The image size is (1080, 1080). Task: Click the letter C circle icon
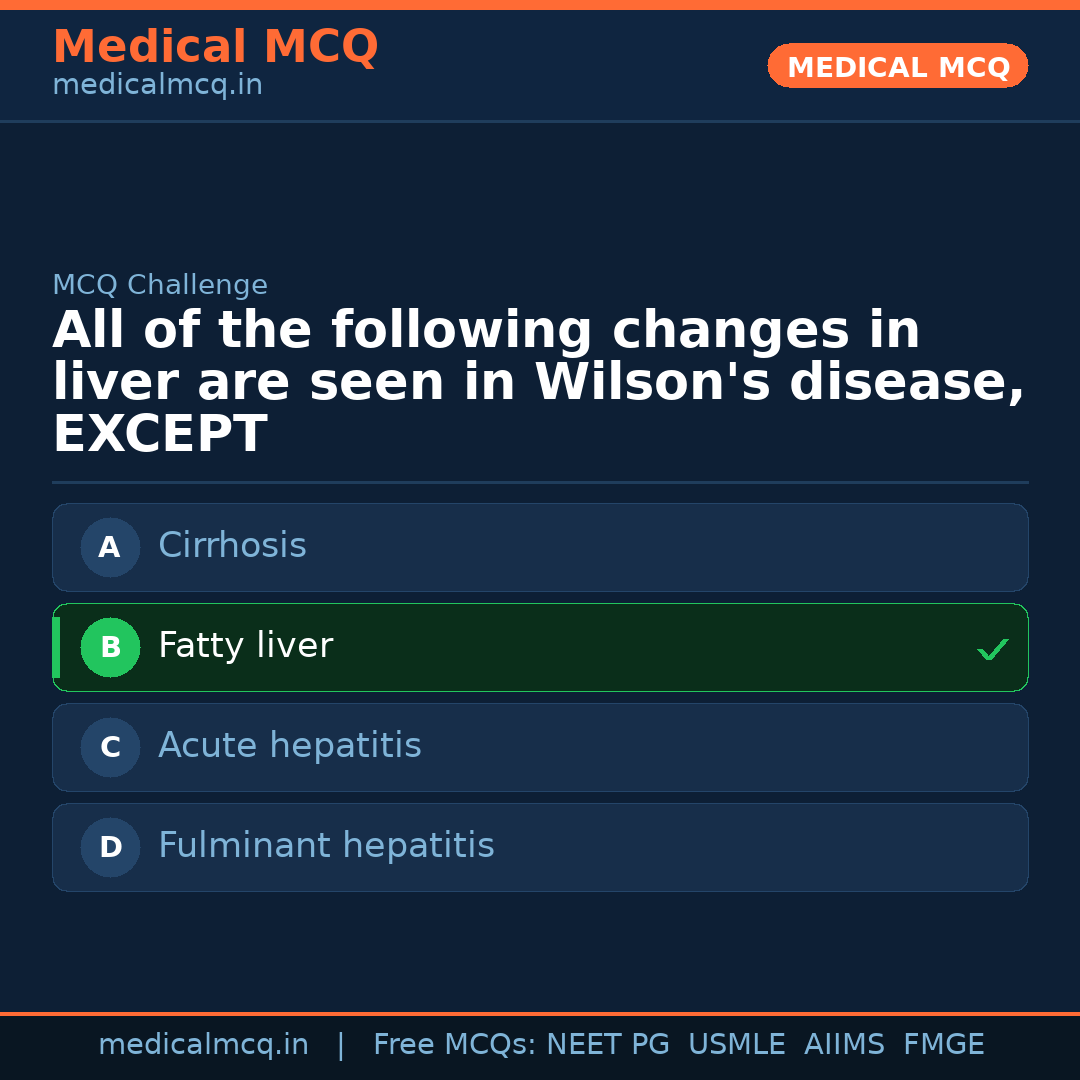[x=110, y=747]
